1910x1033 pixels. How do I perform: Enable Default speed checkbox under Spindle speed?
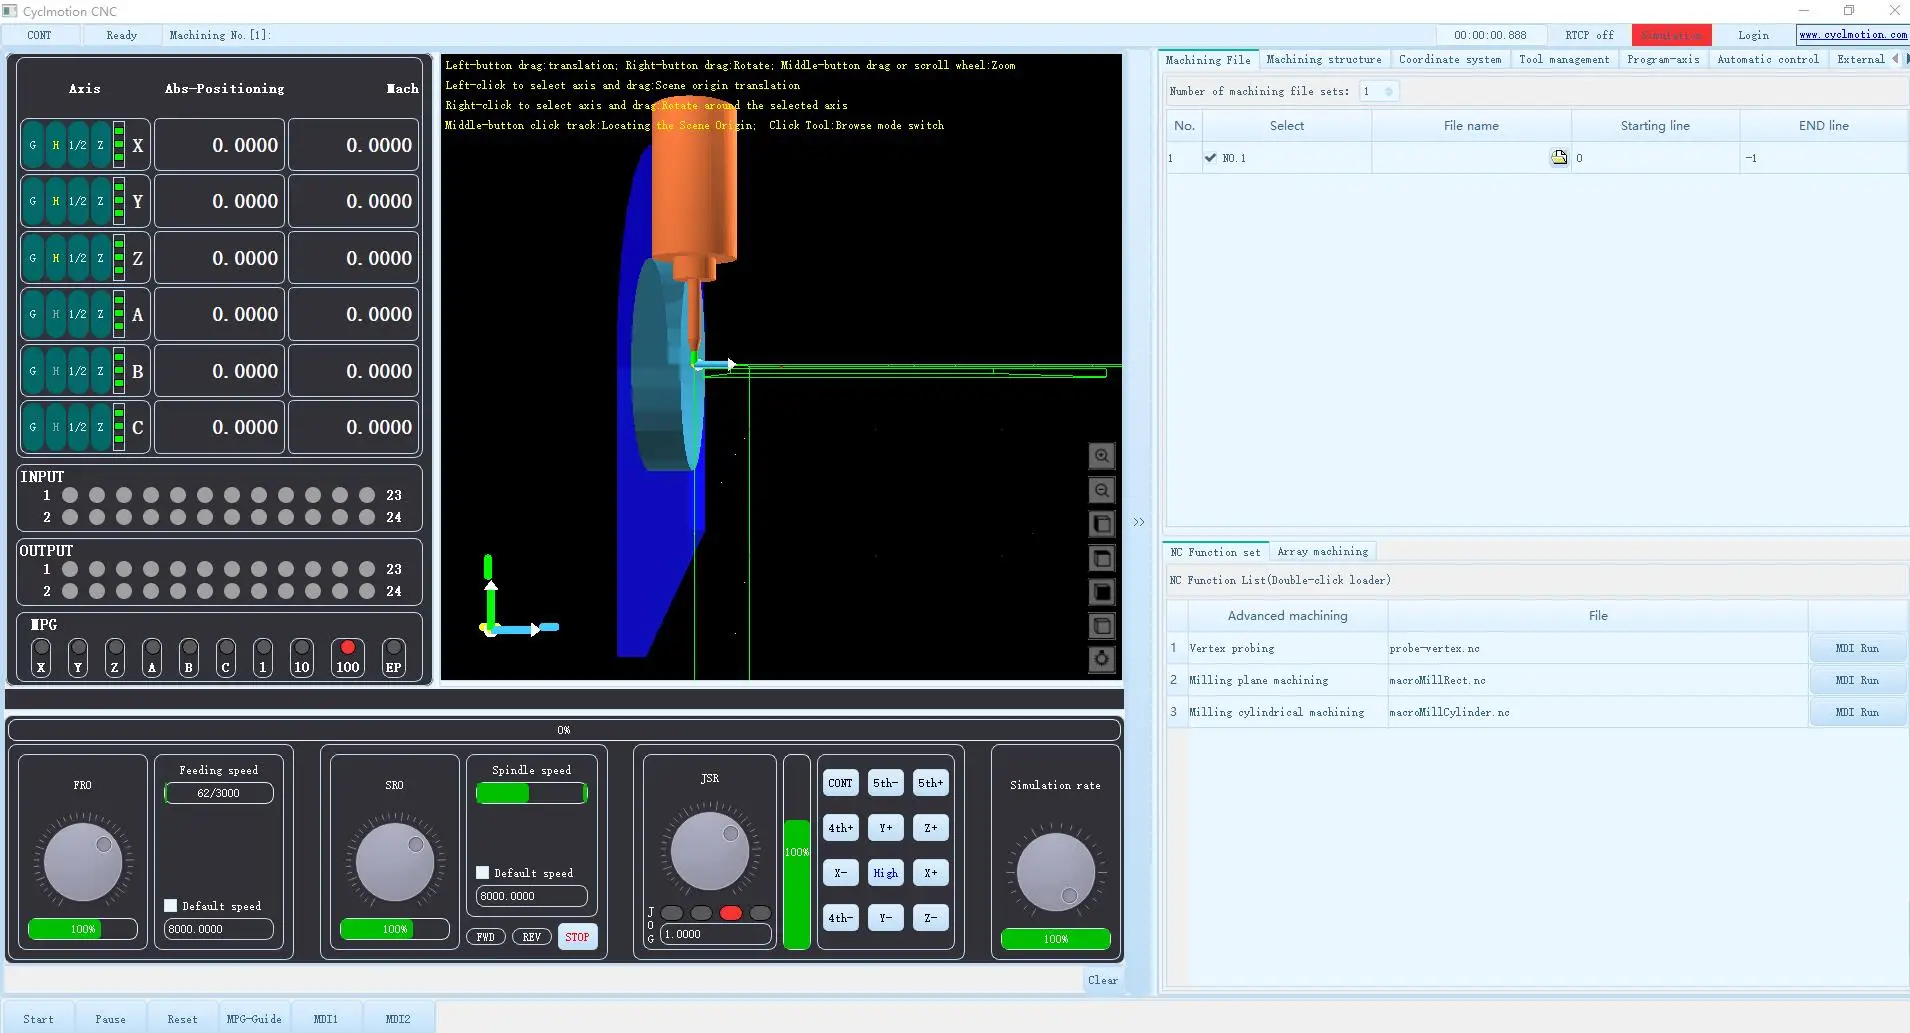pos(483,872)
